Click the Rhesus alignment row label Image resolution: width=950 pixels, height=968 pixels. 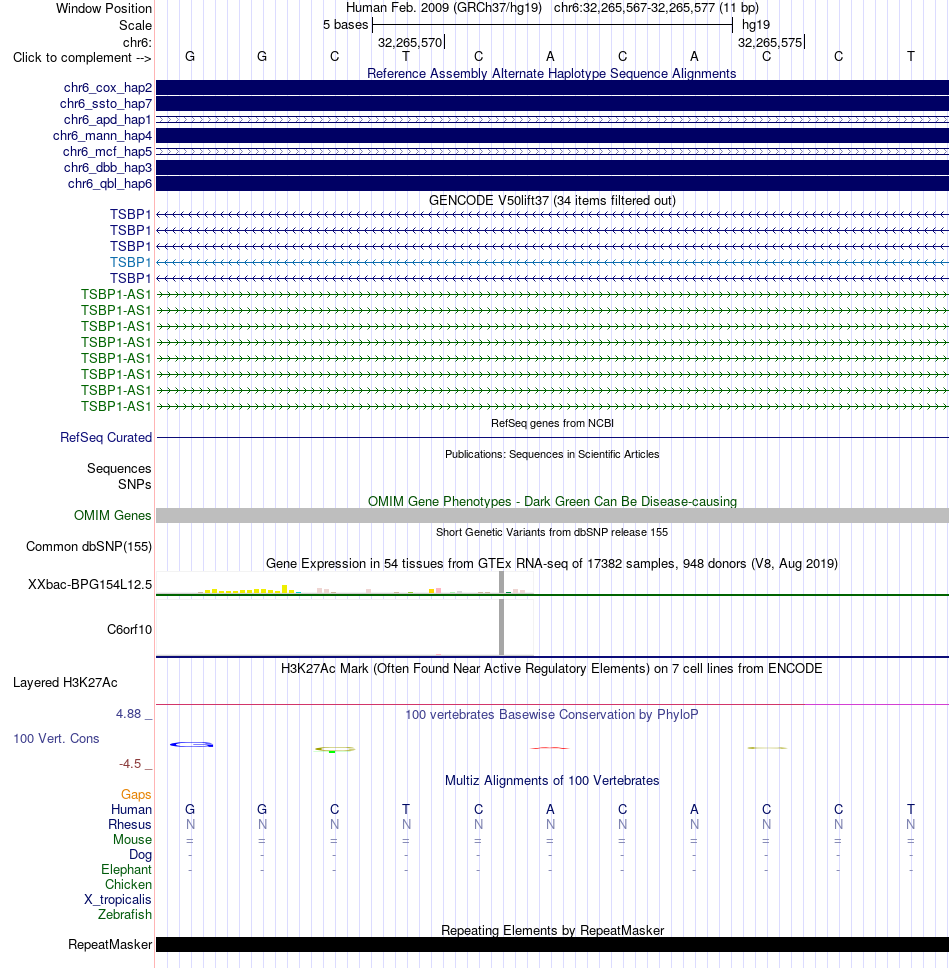(130, 824)
